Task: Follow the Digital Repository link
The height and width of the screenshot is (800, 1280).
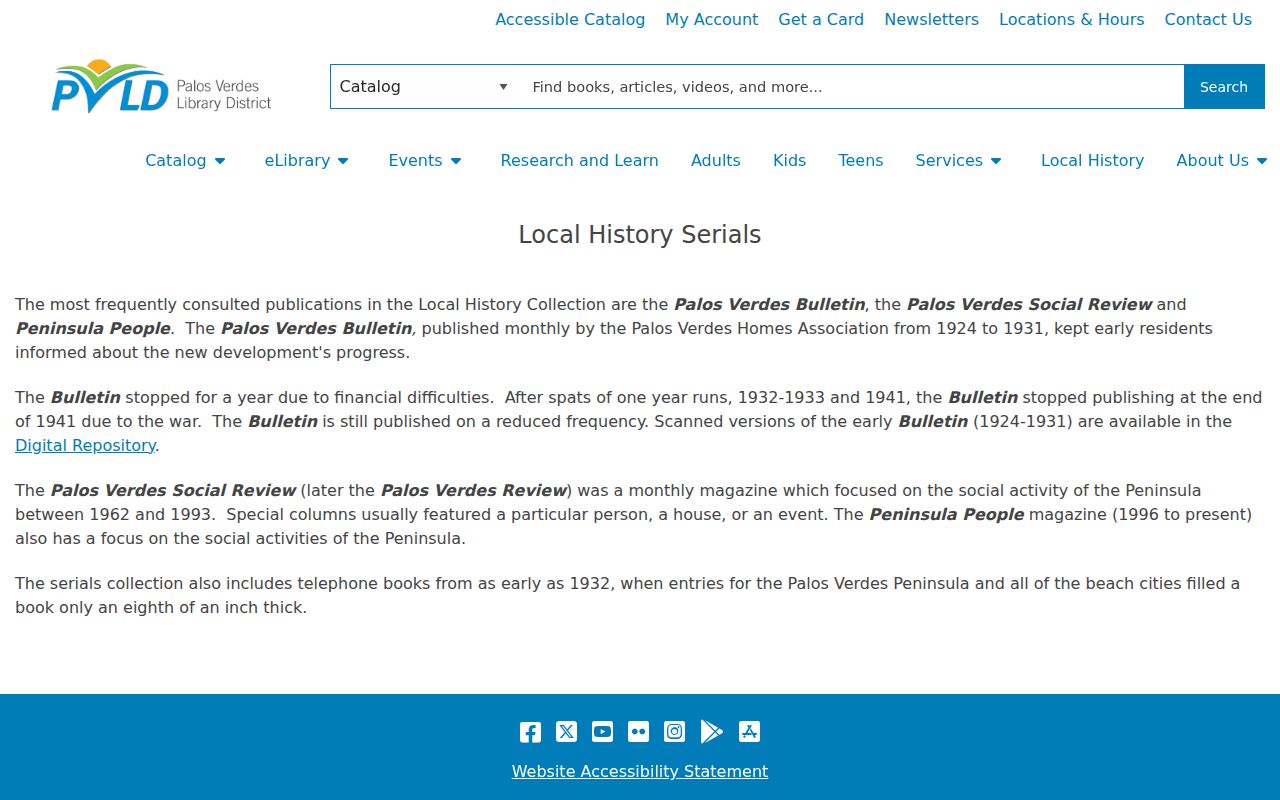Action: (85, 445)
